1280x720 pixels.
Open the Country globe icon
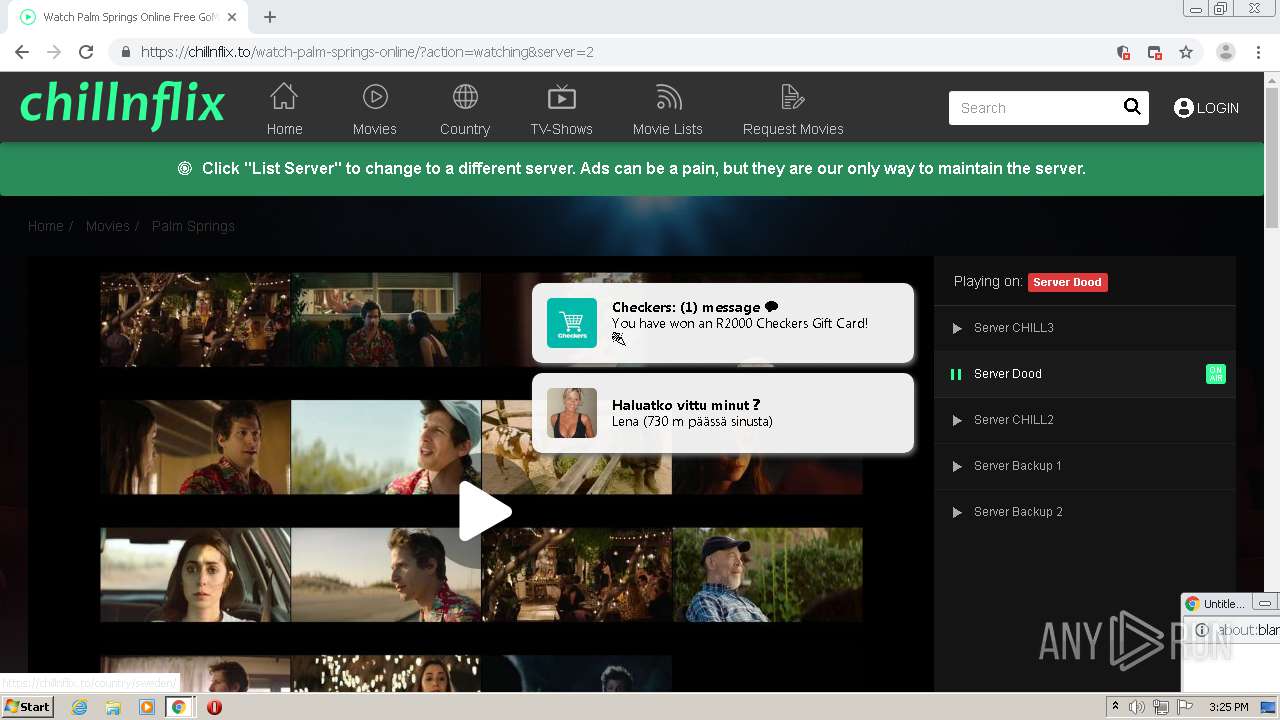pos(465,97)
